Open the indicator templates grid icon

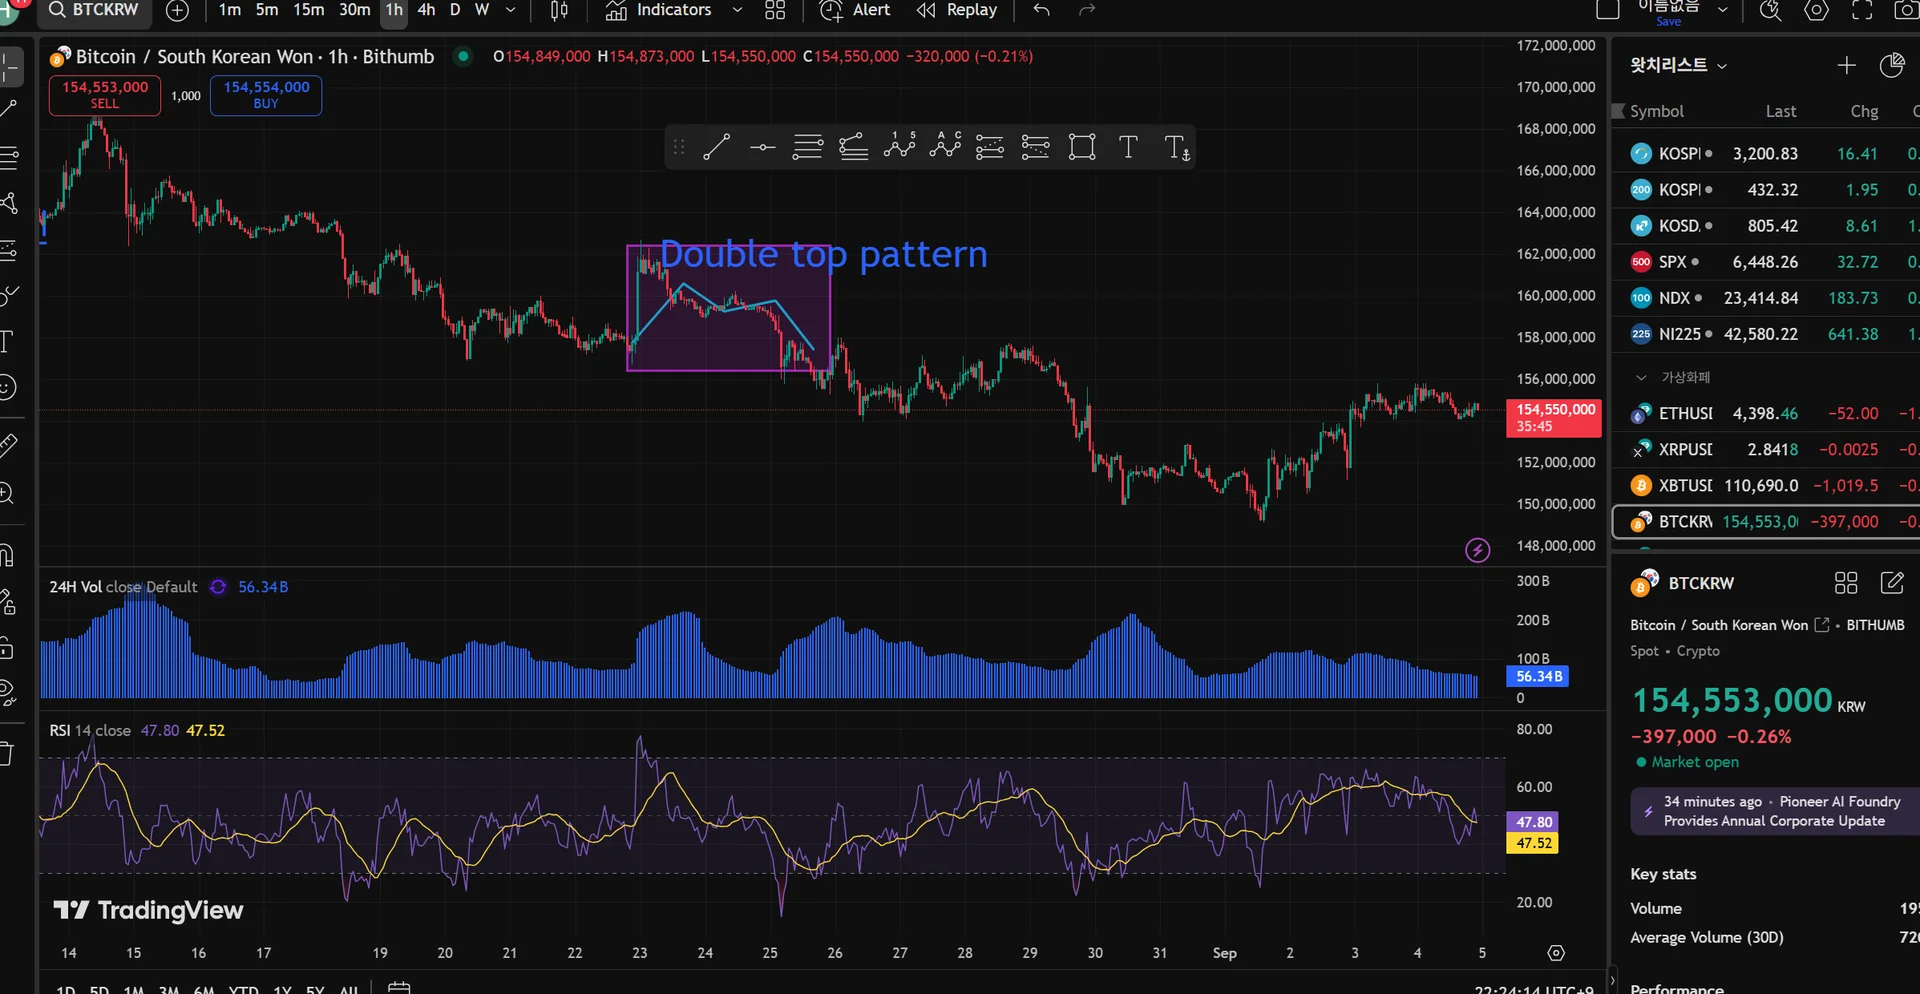(x=775, y=10)
